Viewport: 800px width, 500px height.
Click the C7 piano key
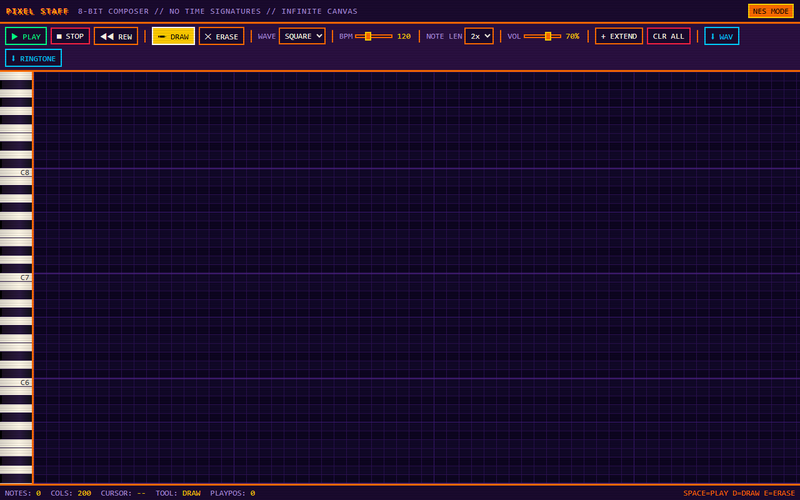coord(16,278)
